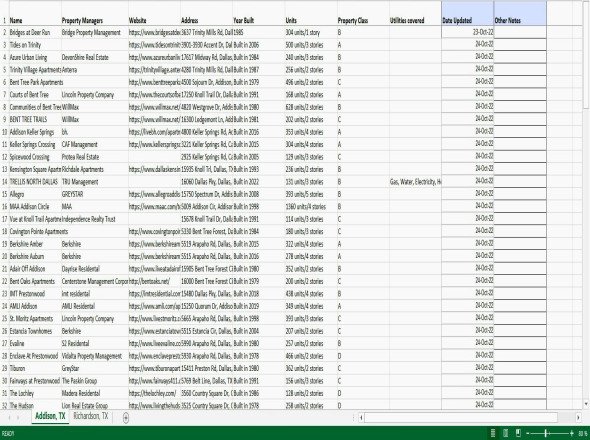Open the https://thelochley.com/ website cell
The height and width of the screenshot is (440, 590).
pyautogui.click(x=154, y=393)
